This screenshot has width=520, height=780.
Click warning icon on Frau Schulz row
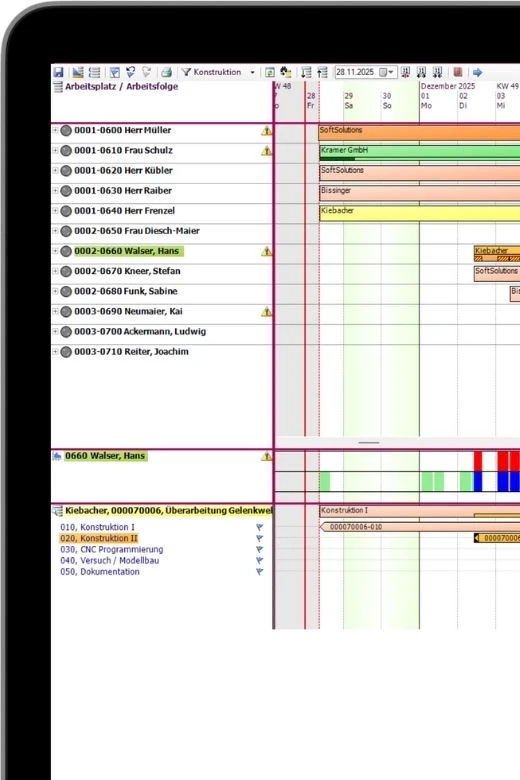(x=266, y=151)
